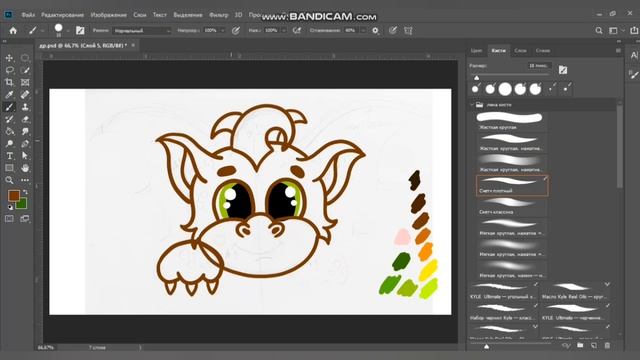Select the Скетч классика brush preset

(512, 206)
